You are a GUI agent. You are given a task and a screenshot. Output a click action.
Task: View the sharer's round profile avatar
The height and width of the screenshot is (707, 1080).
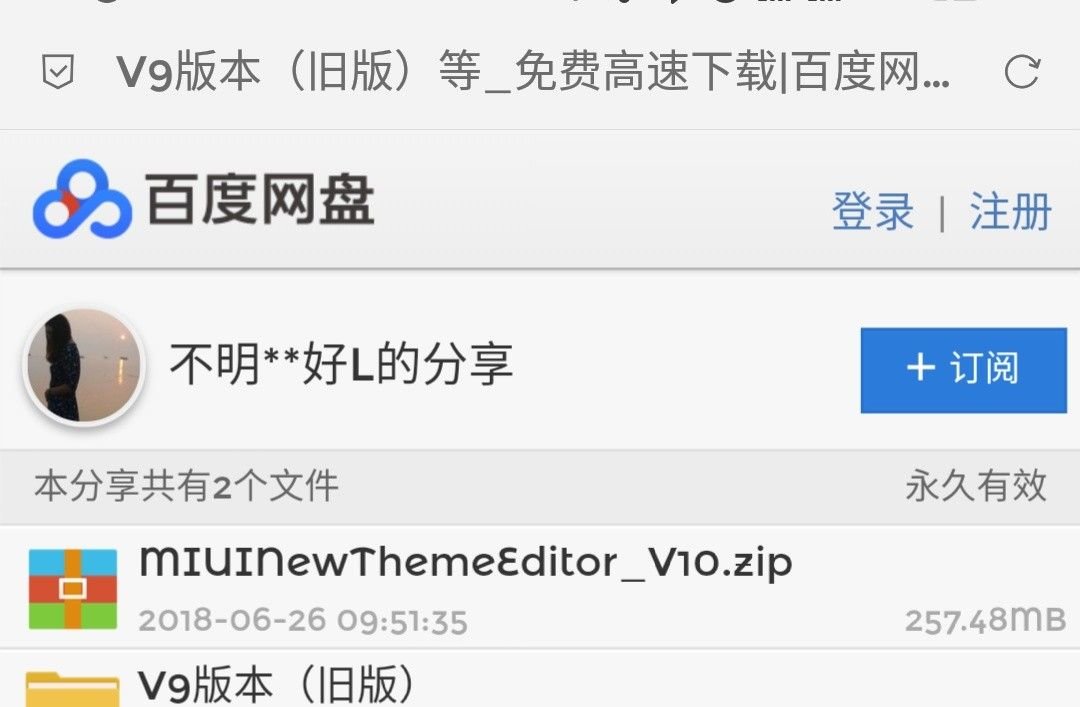[84, 365]
